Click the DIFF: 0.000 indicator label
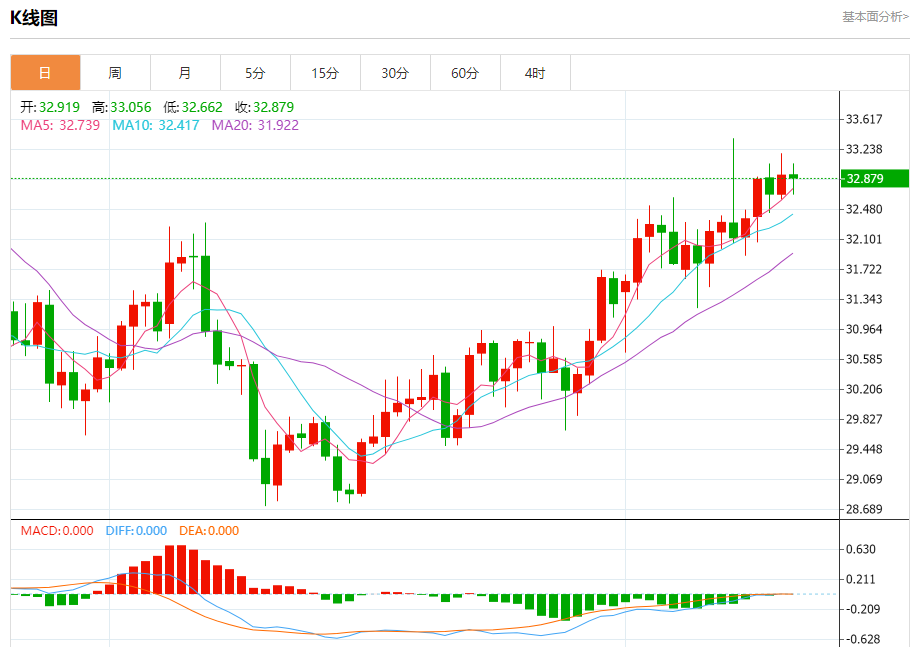Image resolution: width=912 pixels, height=647 pixels. (136, 531)
